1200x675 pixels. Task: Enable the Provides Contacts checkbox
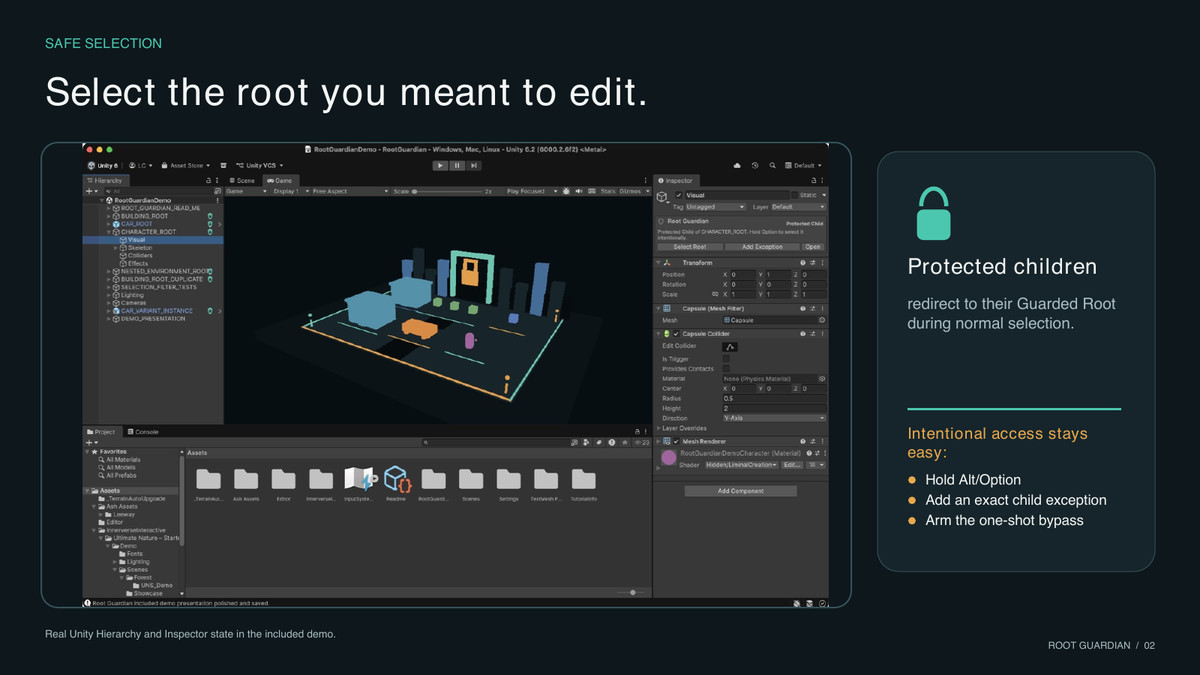click(x=726, y=369)
